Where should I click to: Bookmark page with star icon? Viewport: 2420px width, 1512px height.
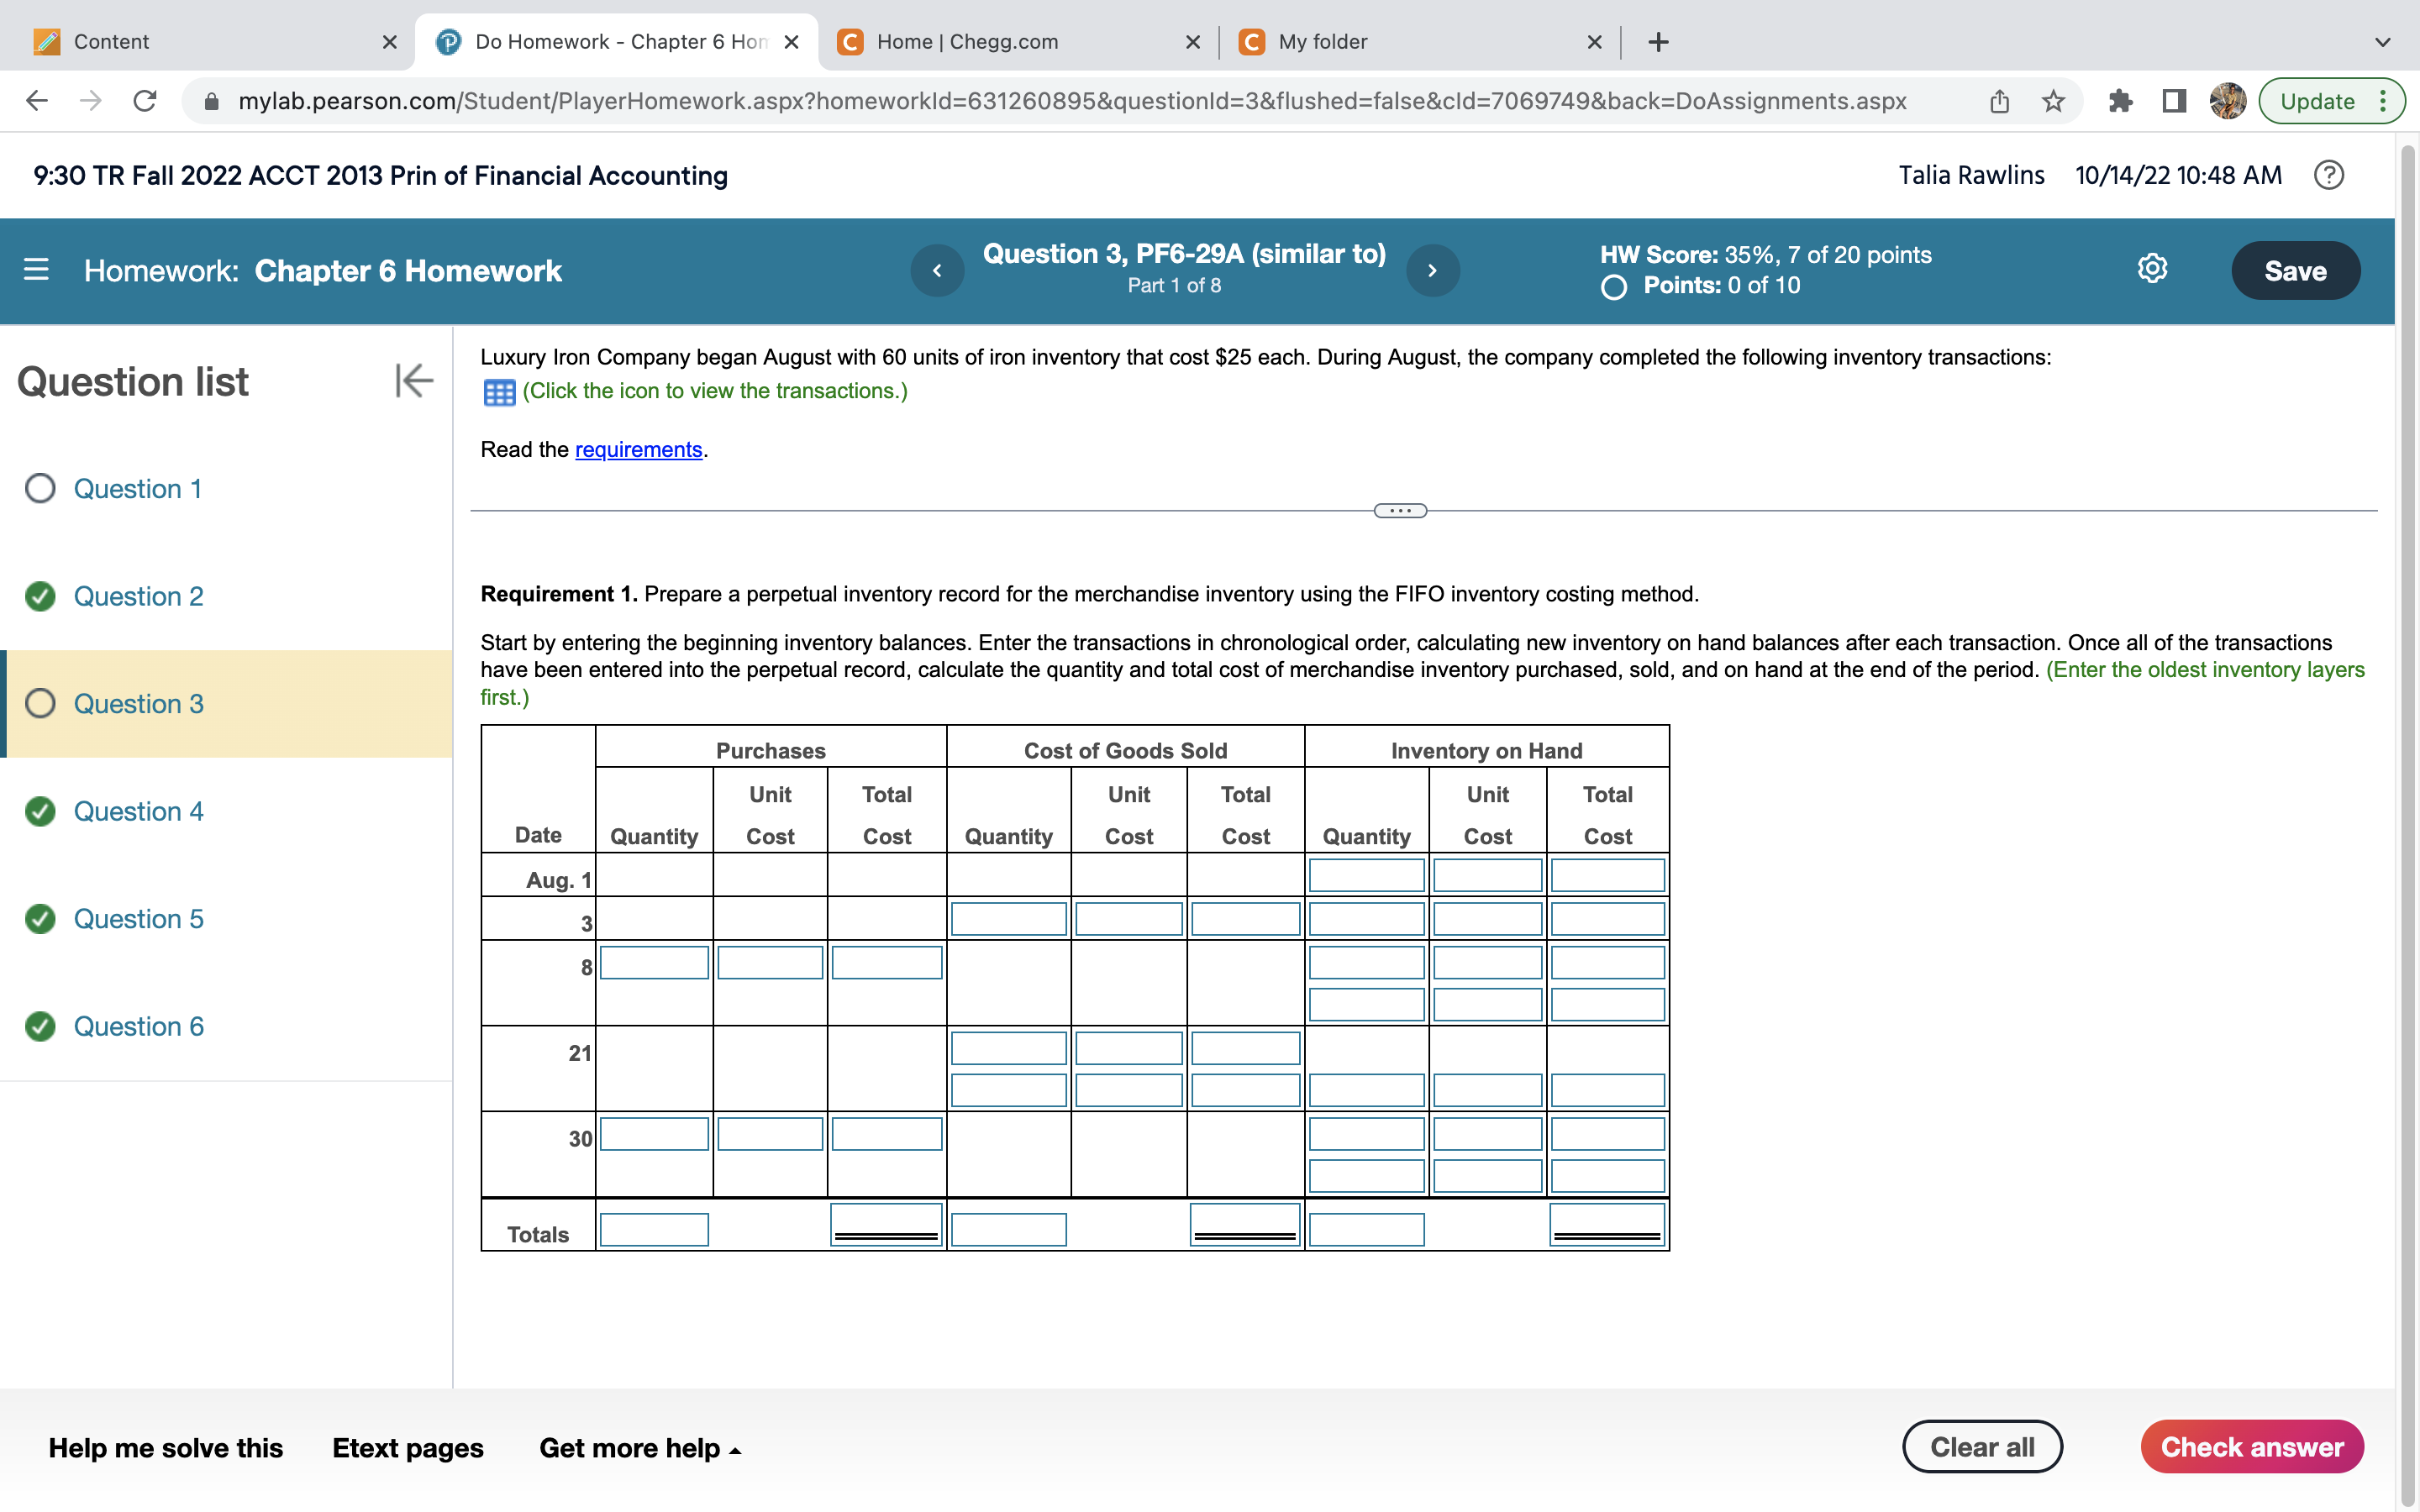tap(2053, 101)
